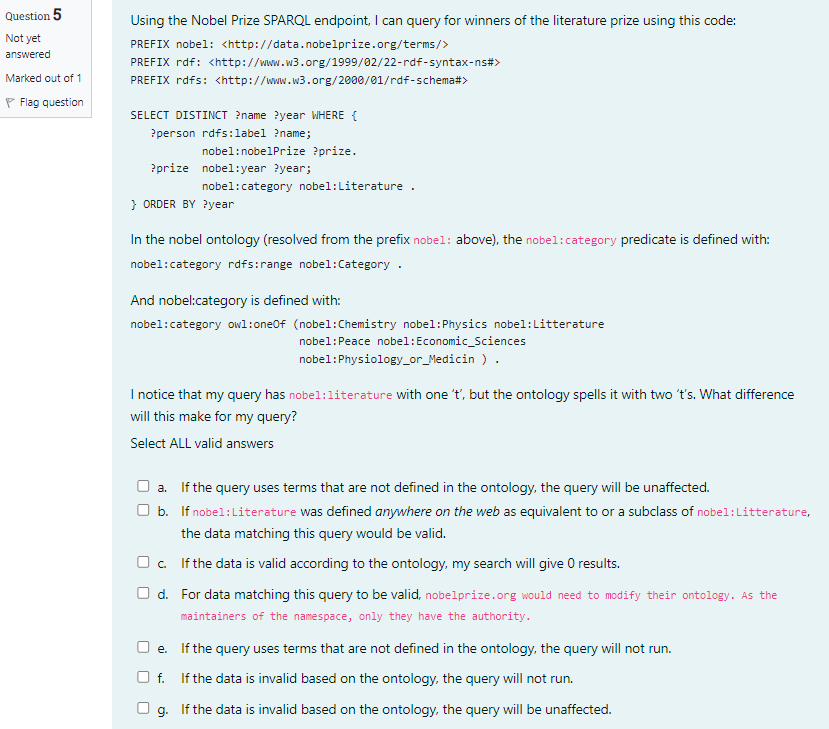This screenshot has width=829, height=729.
Task: Click the '} ORDER BY ?year' code line
Action: tap(182, 204)
